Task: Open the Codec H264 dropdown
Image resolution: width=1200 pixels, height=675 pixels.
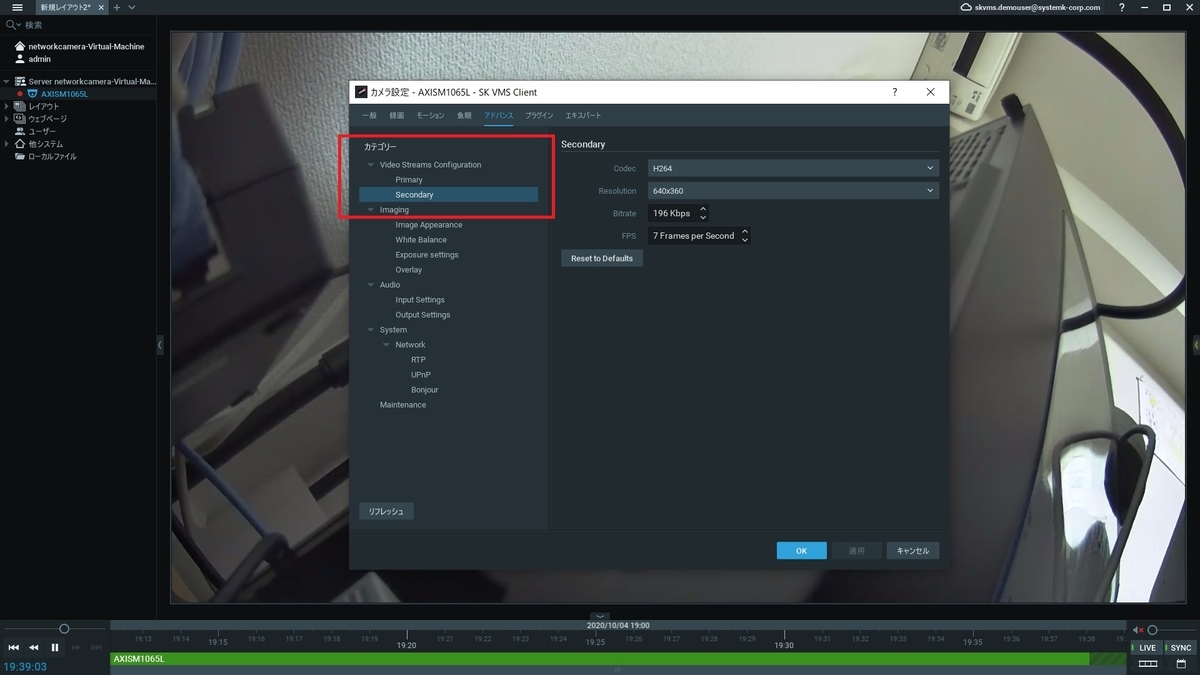Action: (793, 168)
